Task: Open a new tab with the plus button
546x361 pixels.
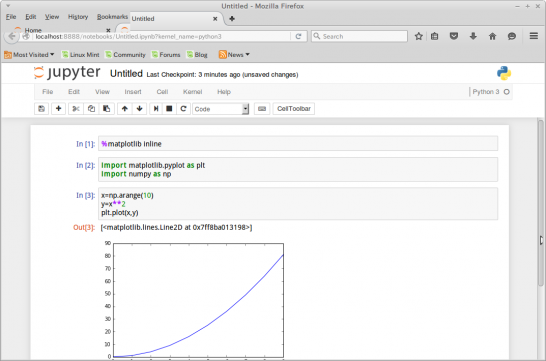Action: pos(232,18)
